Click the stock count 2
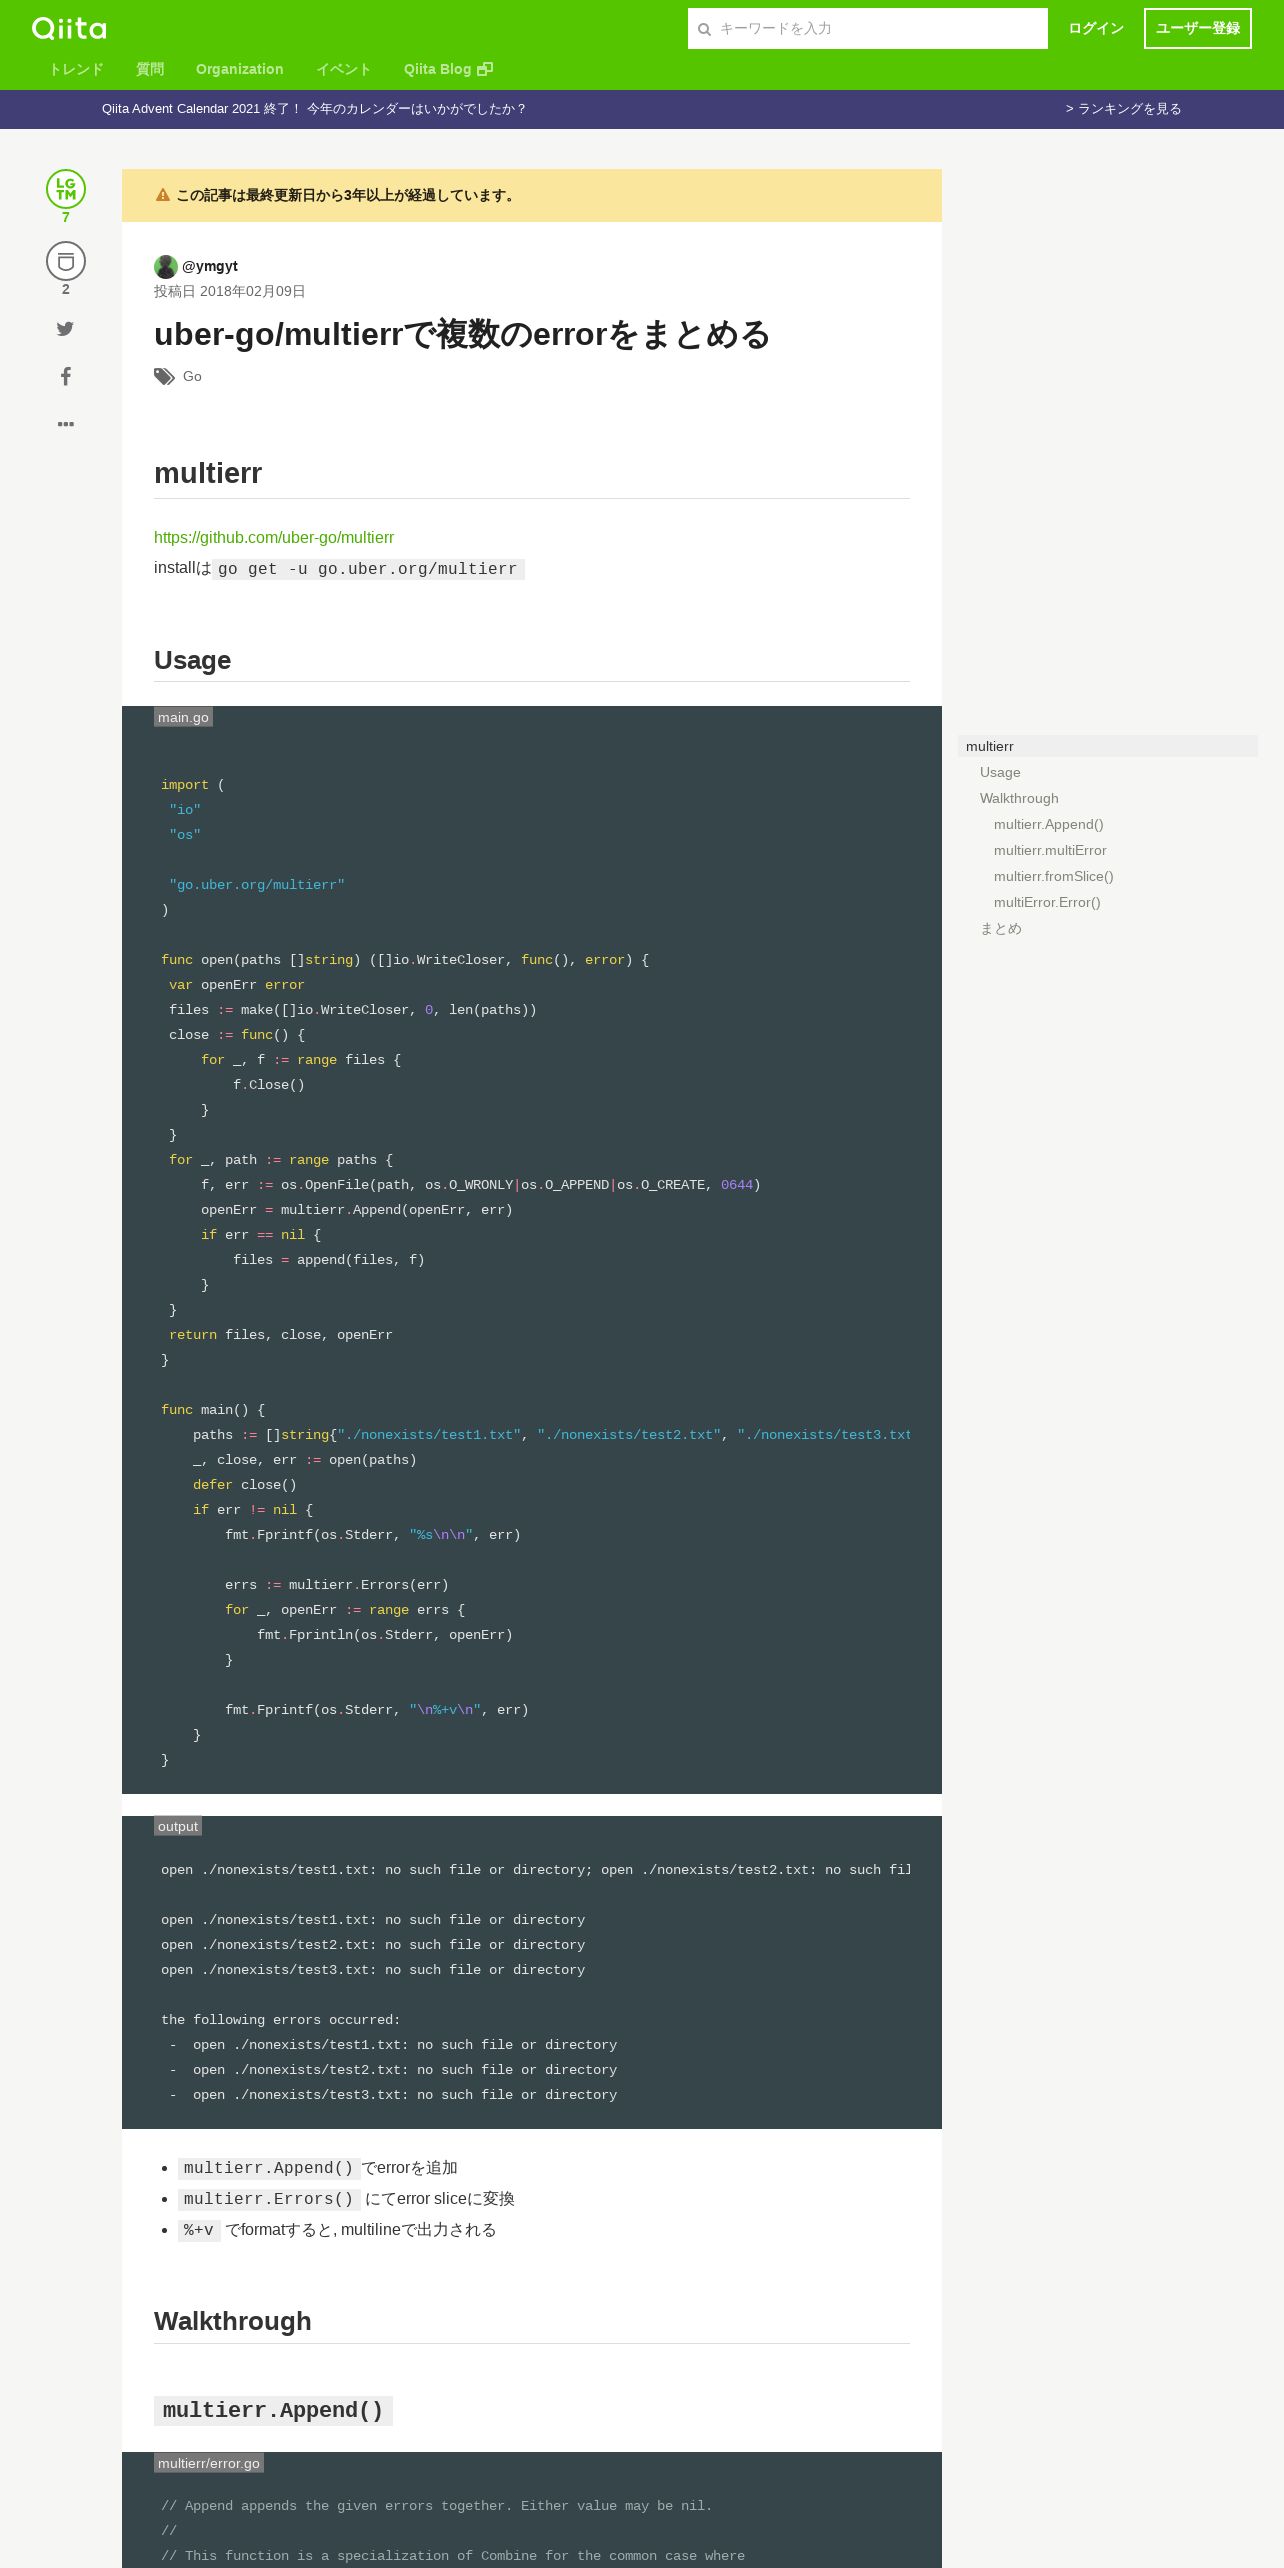The width and height of the screenshot is (1284, 2568). pyautogui.click(x=66, y=289)
